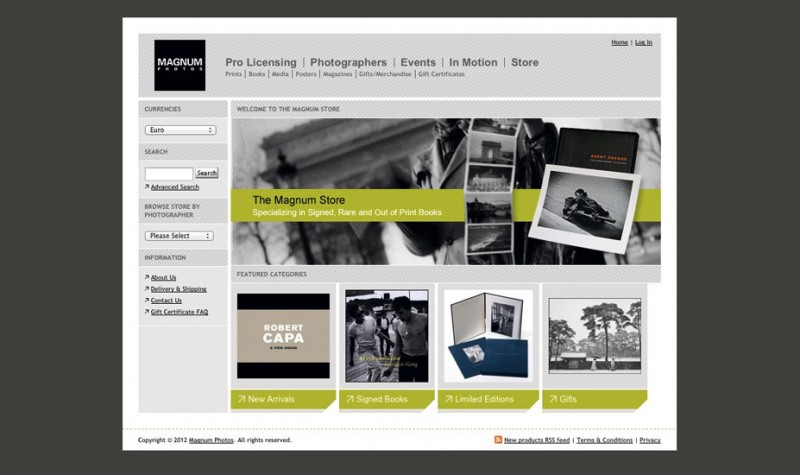Expand the Please Select photographer dropdown
800x475 pixels.
click(x=180, y=236)
